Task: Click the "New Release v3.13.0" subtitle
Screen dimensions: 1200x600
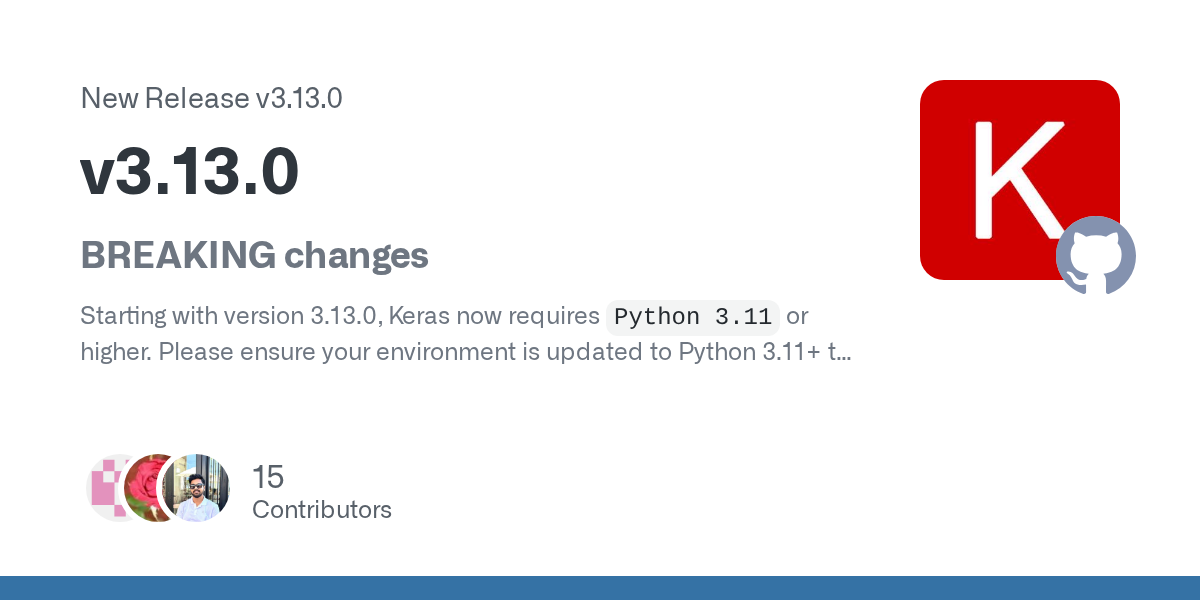Action: tap(211, 98)
